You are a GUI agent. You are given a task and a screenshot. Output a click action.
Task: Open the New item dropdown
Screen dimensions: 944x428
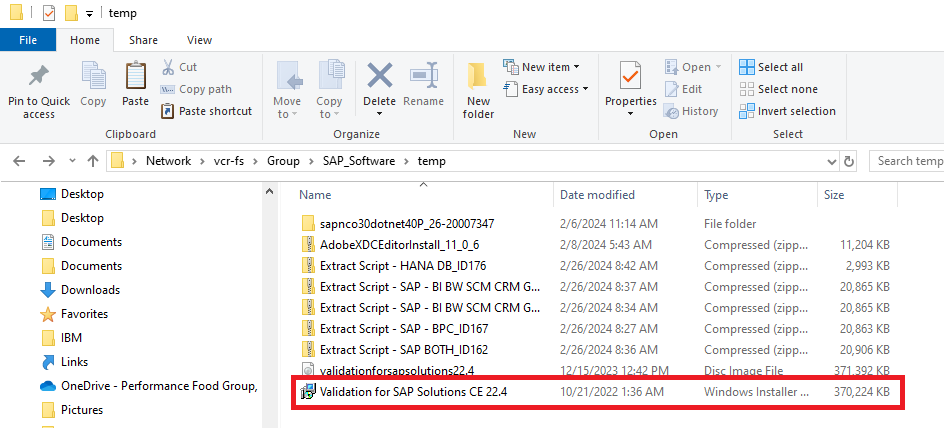tap(576, 67)
